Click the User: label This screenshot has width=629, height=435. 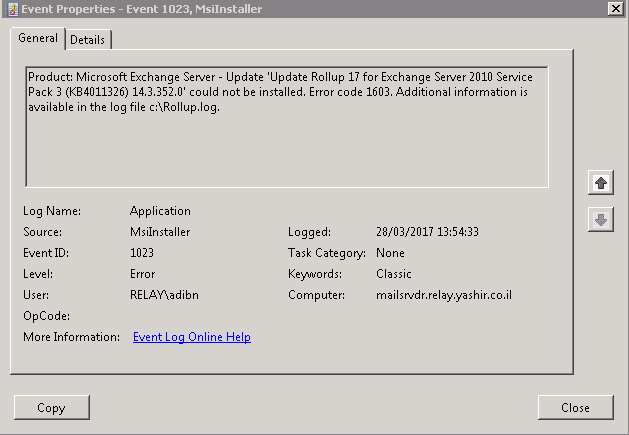36,295
